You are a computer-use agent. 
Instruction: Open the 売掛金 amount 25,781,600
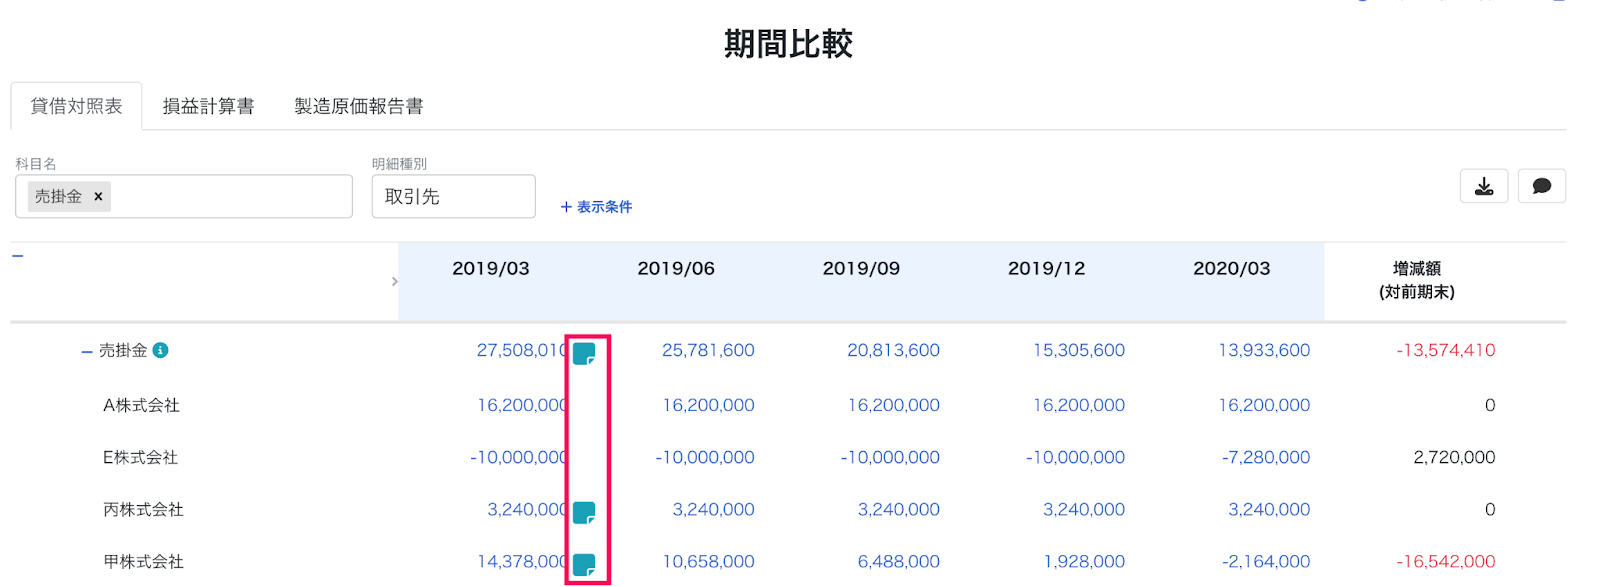708,350
